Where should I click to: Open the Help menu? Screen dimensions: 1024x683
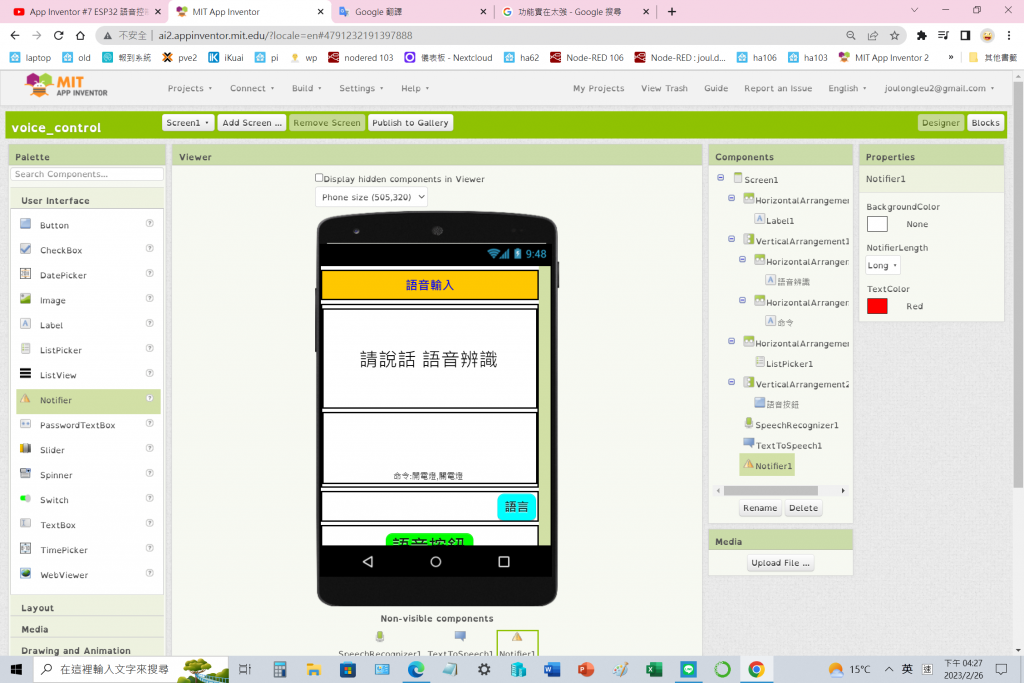415,88
